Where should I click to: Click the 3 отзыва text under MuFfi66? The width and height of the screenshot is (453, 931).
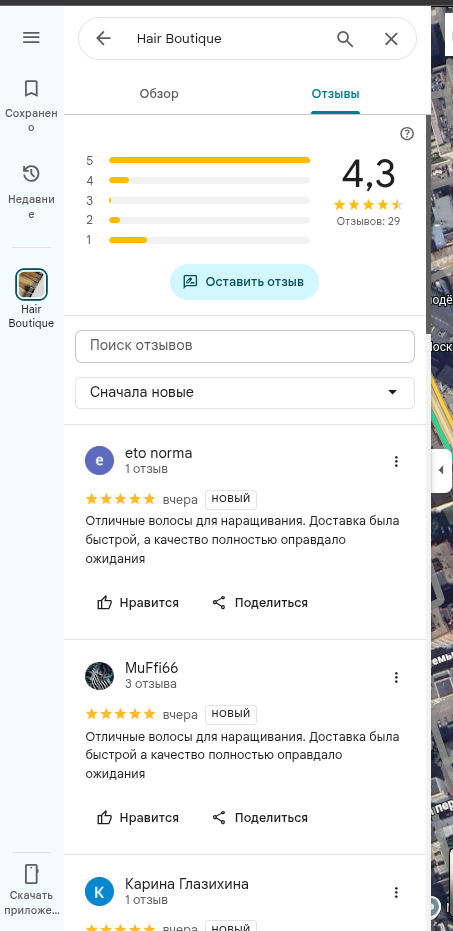pos(151,684)
